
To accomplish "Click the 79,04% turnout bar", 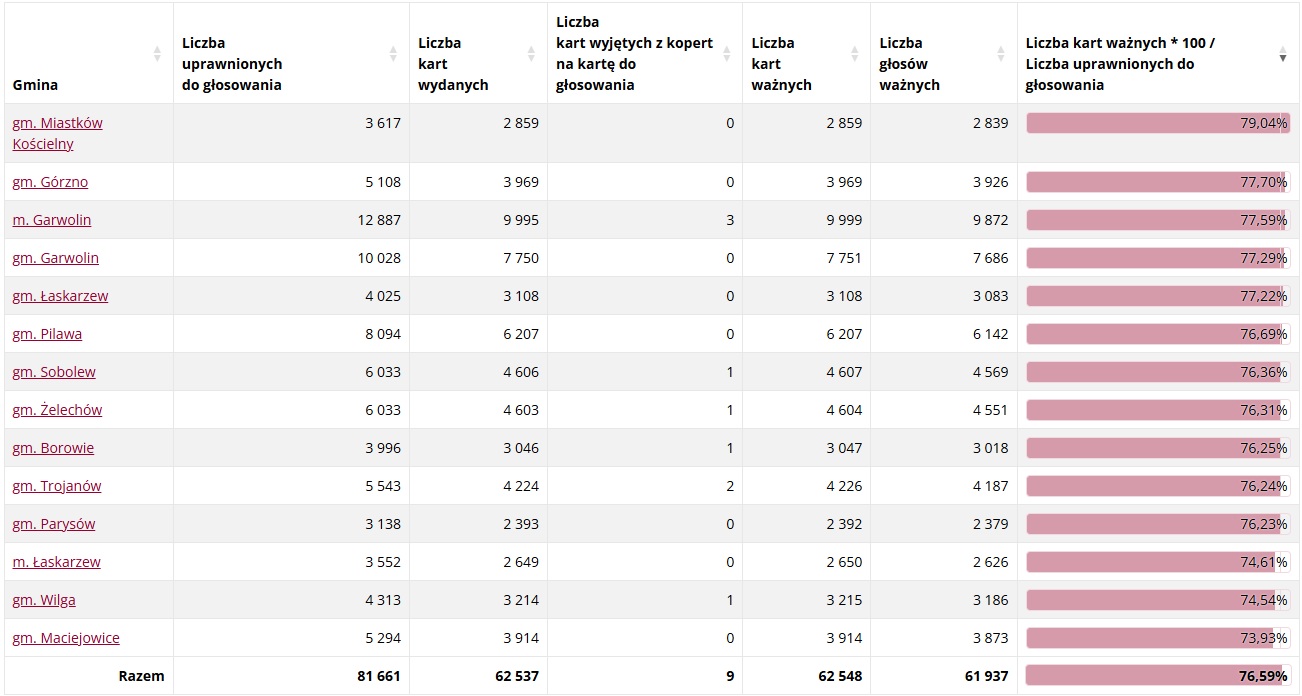I will 1157,123.
